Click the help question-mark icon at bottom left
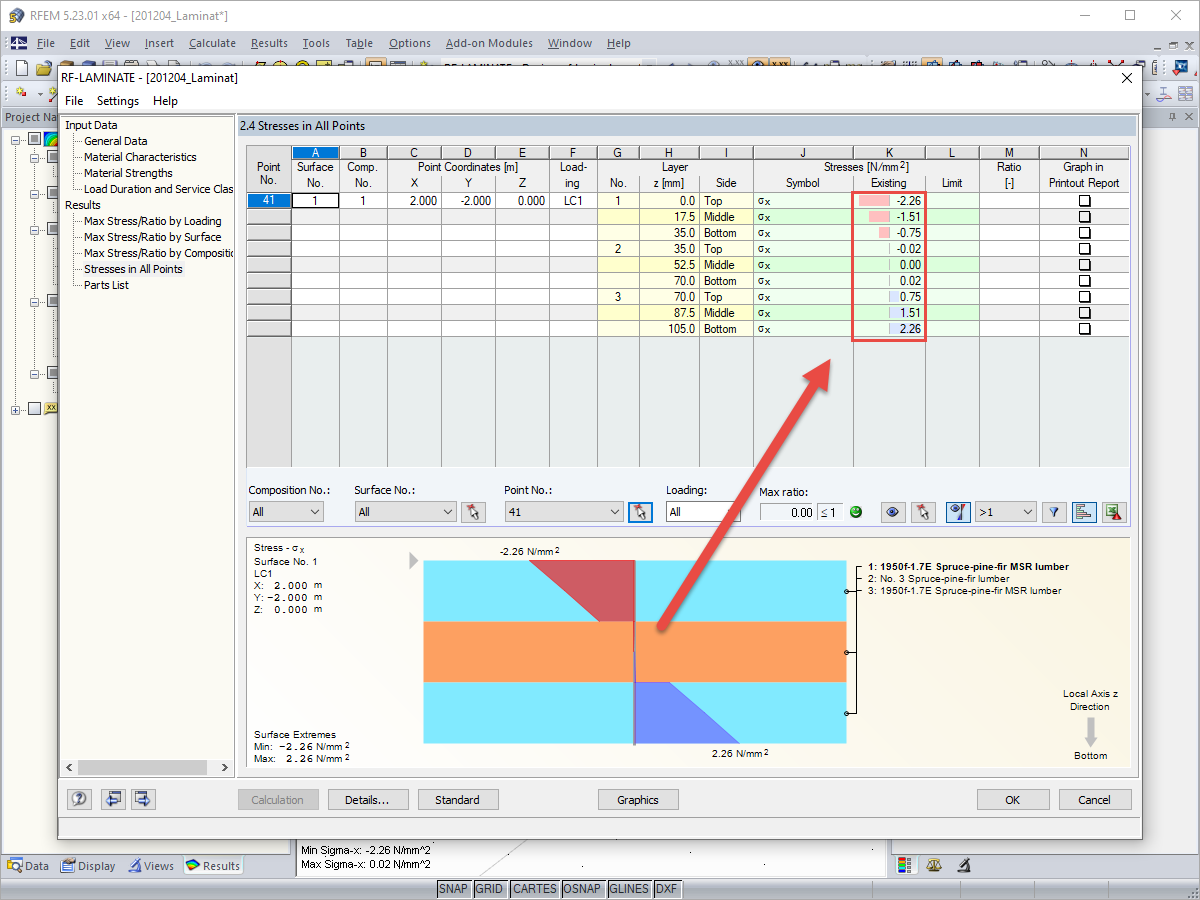The height and width of the screenshot is (900, 1200). (x=79, y=799)
